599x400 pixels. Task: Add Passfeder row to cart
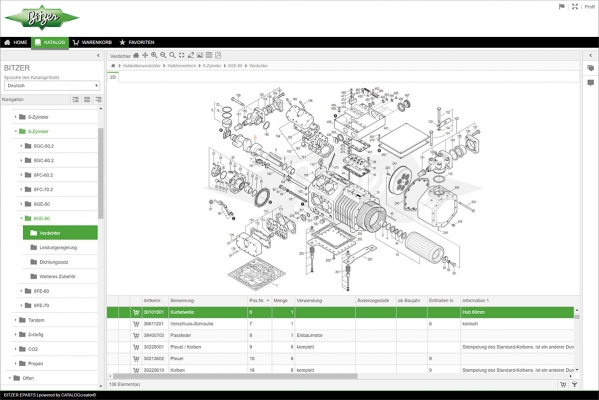tap(136, 335)
